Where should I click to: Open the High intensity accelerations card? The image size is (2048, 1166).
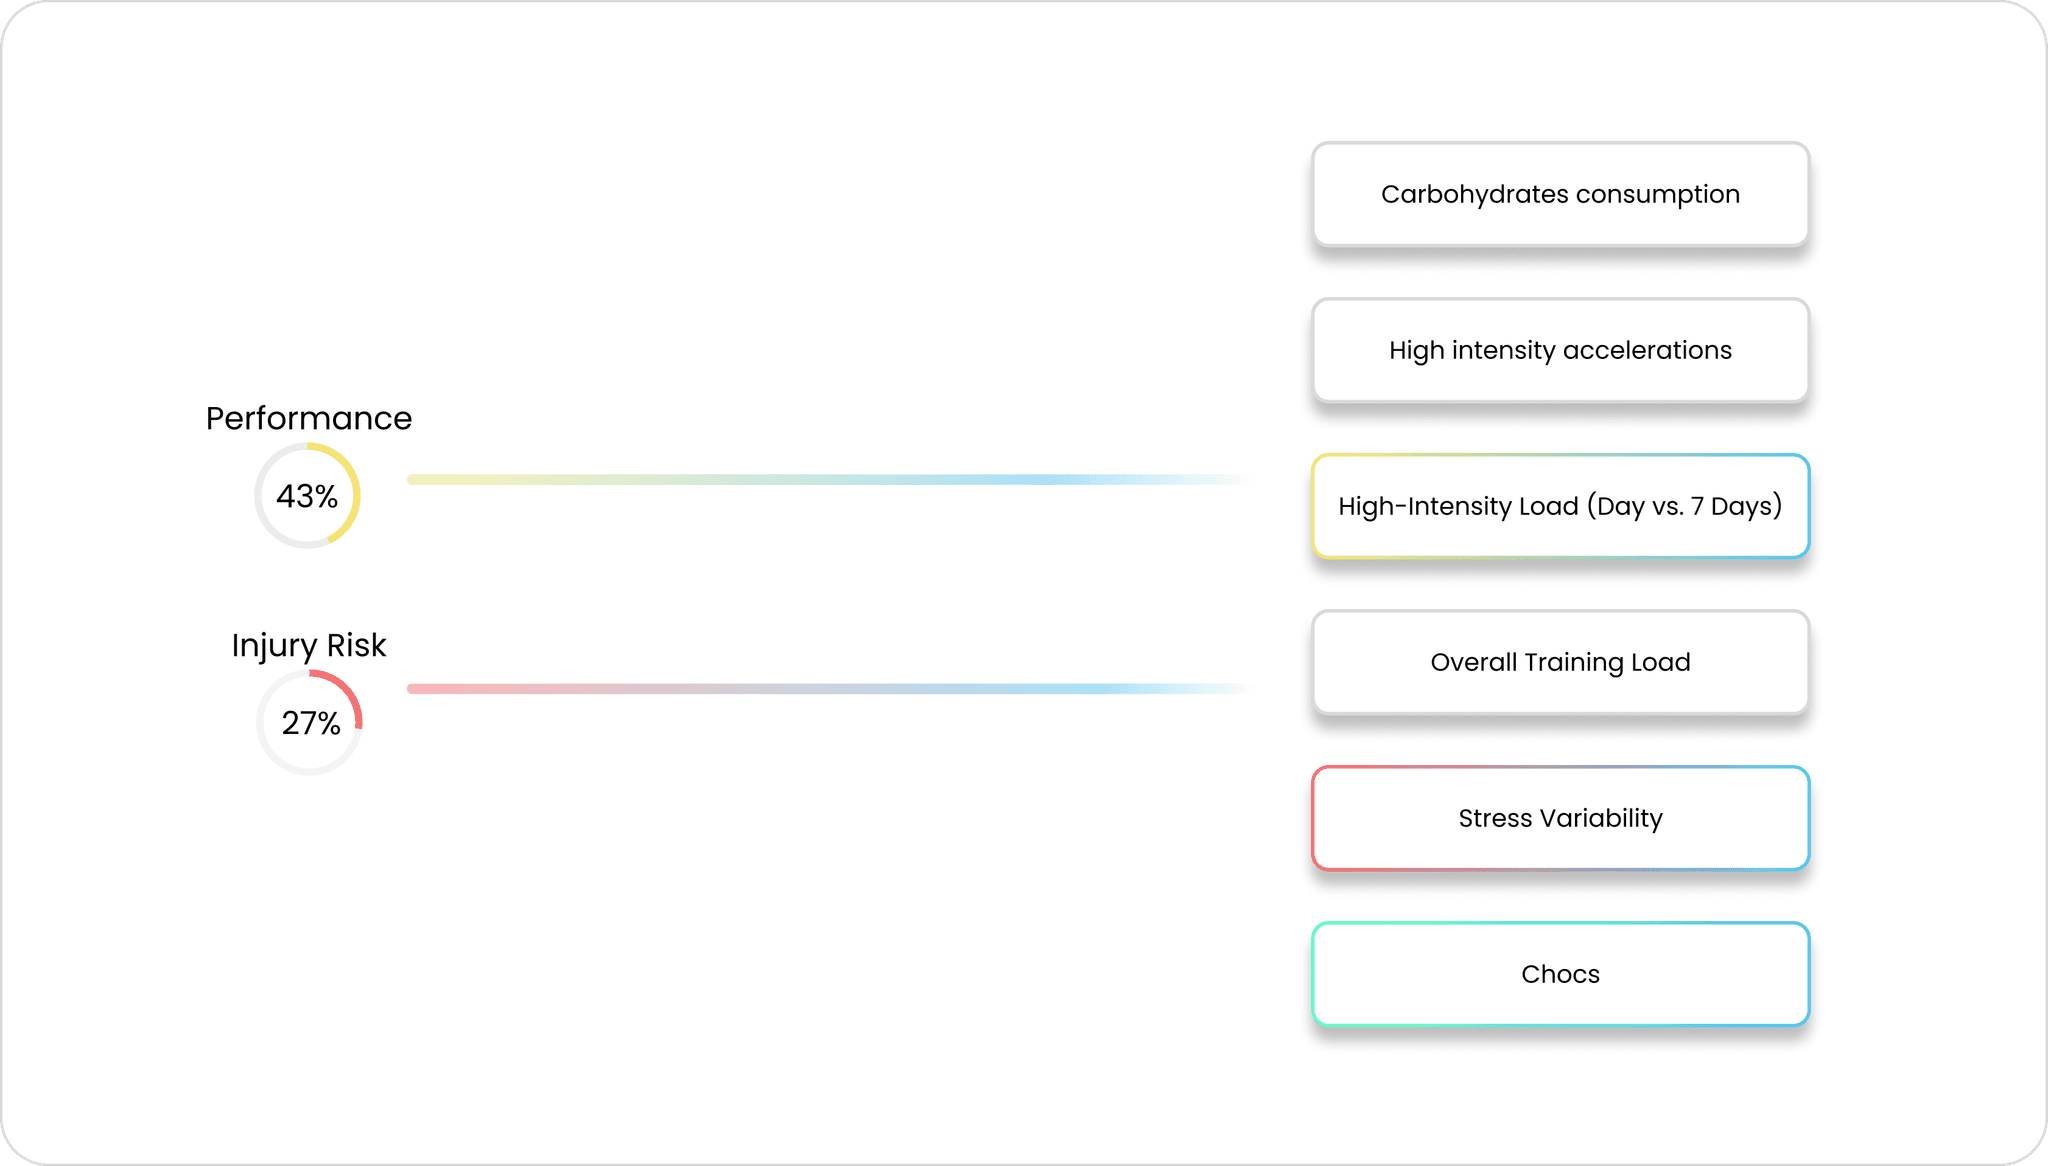pyautogui.click(x=1560, y=350)
